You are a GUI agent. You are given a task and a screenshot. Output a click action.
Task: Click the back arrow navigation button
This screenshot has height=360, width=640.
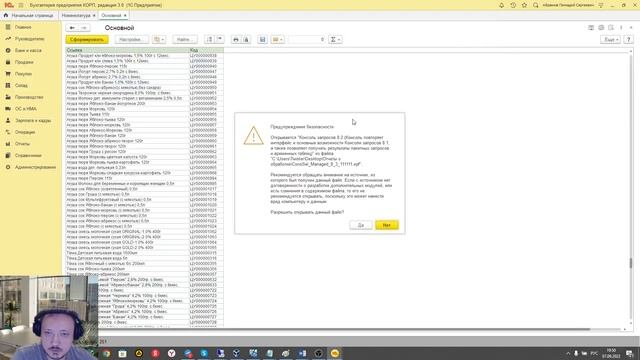point(72,28)
